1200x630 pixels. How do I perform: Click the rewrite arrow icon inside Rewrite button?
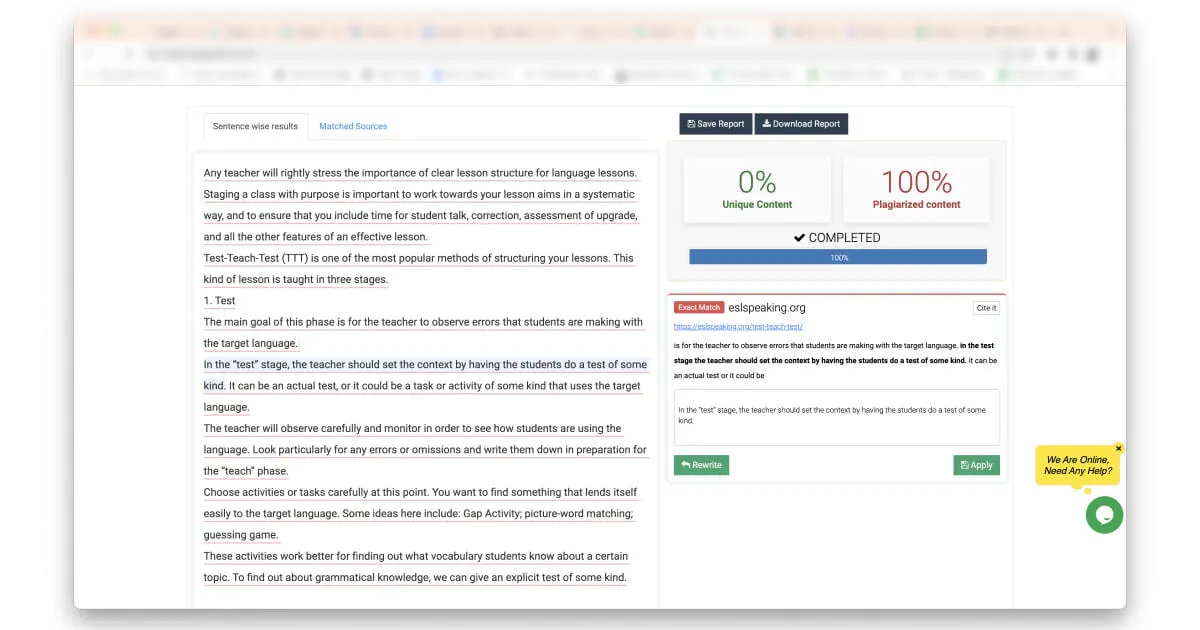(686, 465)
